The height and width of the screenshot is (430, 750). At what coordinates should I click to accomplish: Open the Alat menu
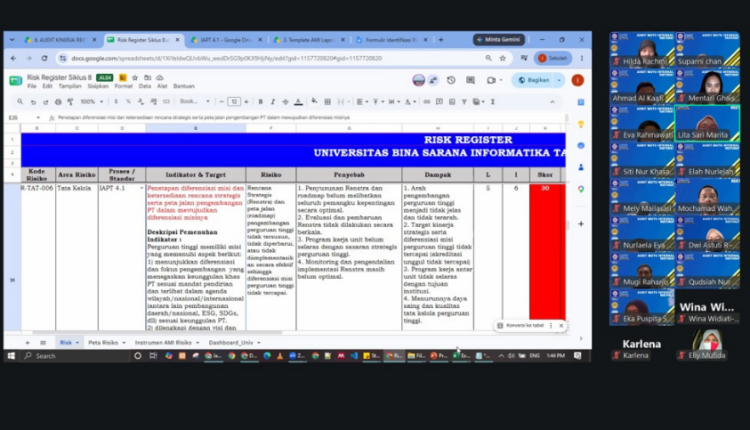point(162,86)
